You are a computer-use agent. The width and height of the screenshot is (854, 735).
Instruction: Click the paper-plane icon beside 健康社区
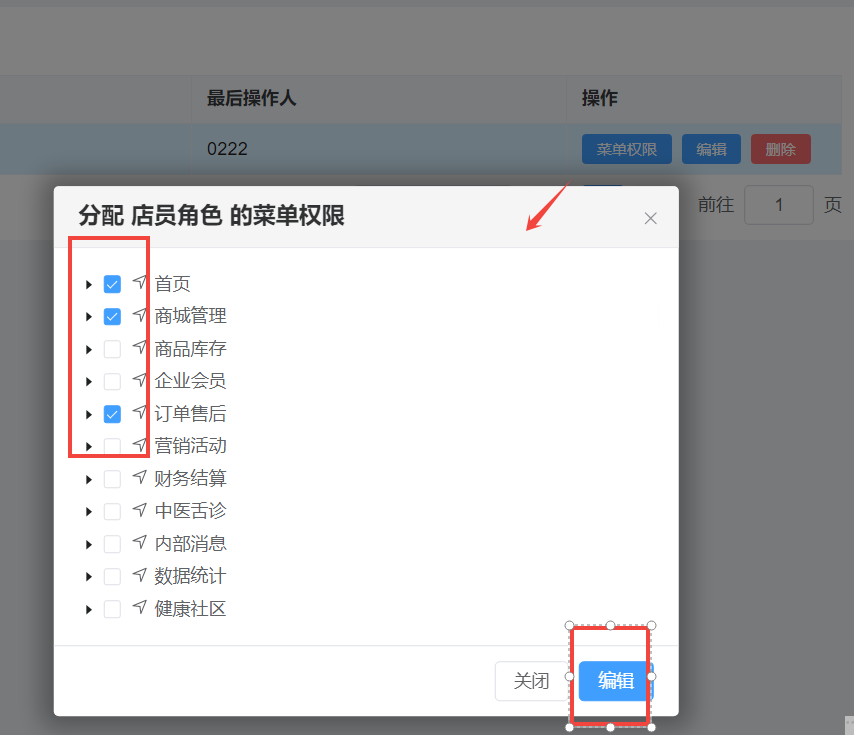140,607
